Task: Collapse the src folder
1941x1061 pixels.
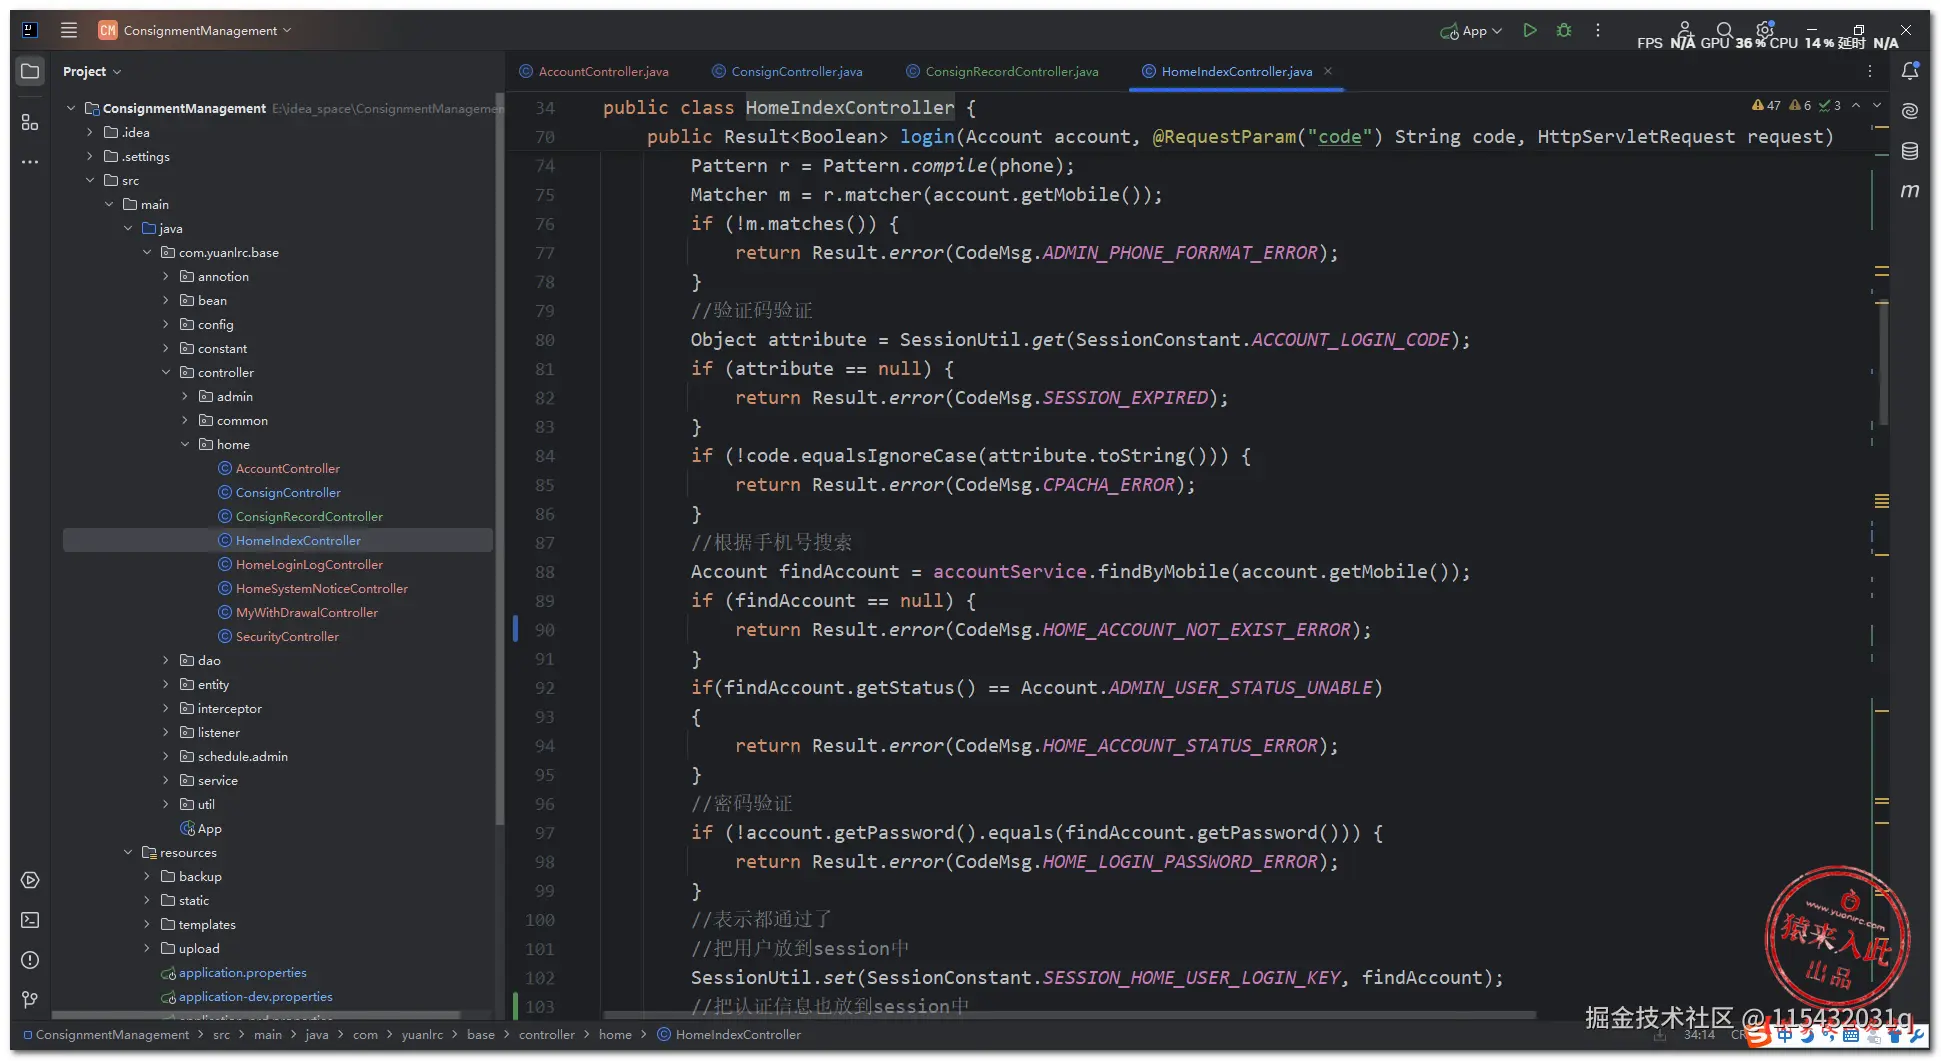Action: [89, 180]
